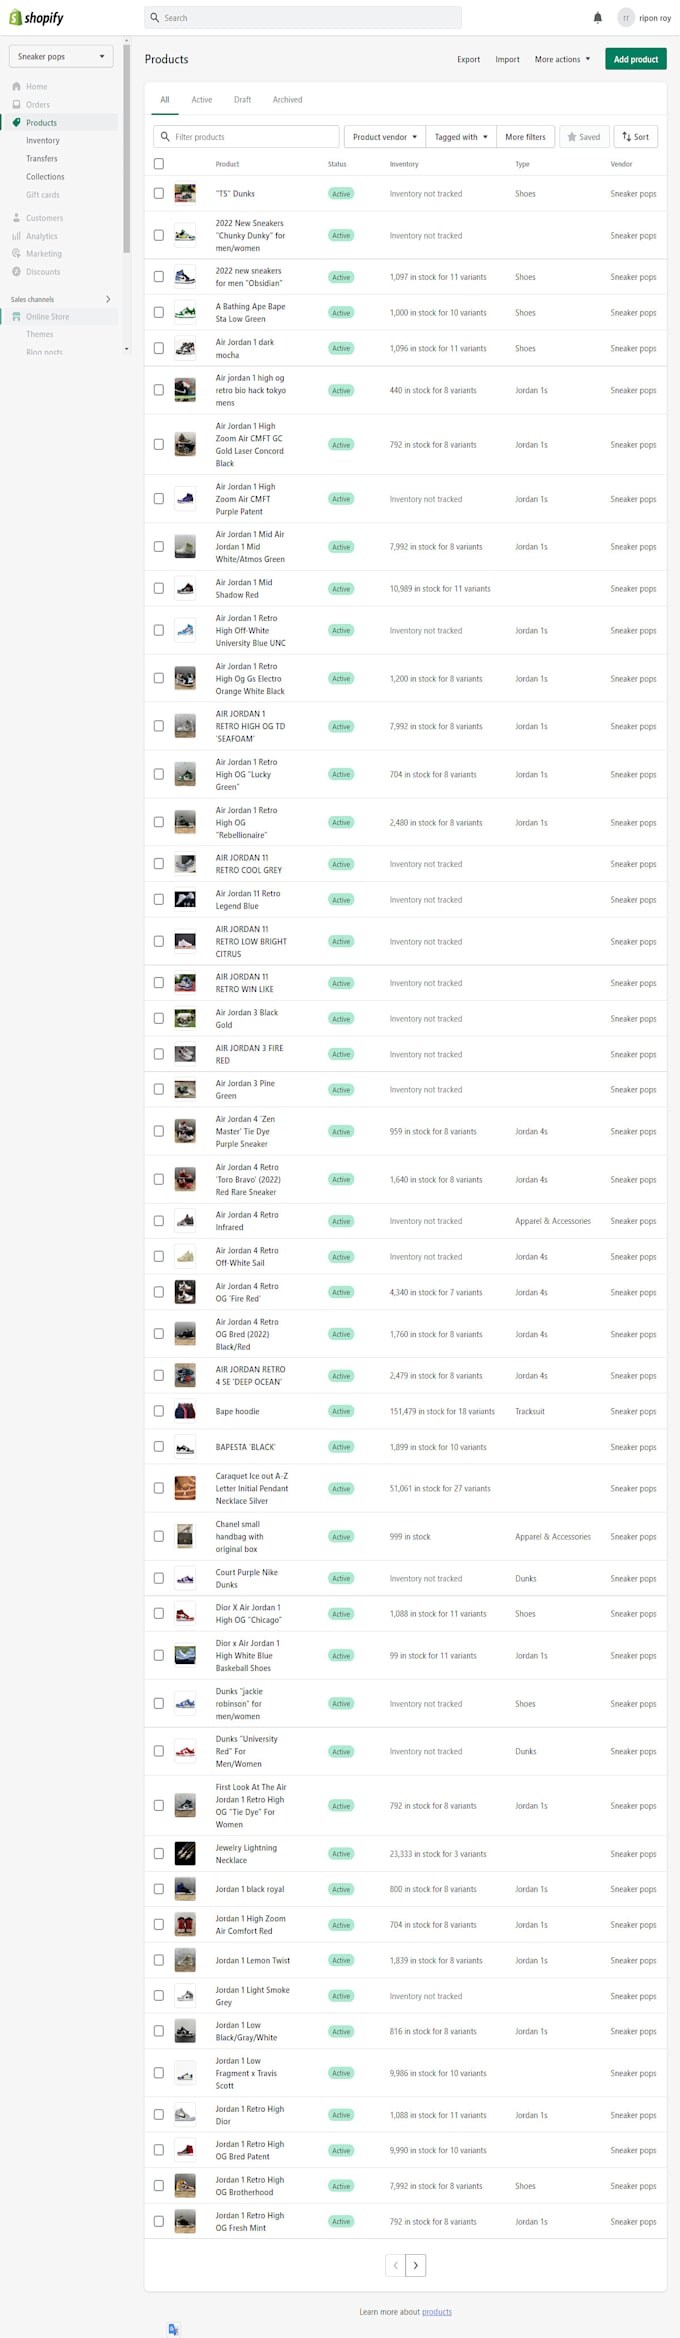Open the Sneaker pops store switcher

(60, 56)
